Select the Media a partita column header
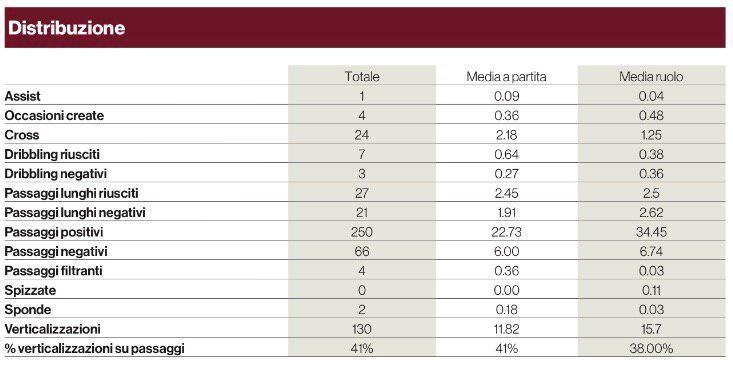This screenshot has height=365, width=733. (506, 77)
